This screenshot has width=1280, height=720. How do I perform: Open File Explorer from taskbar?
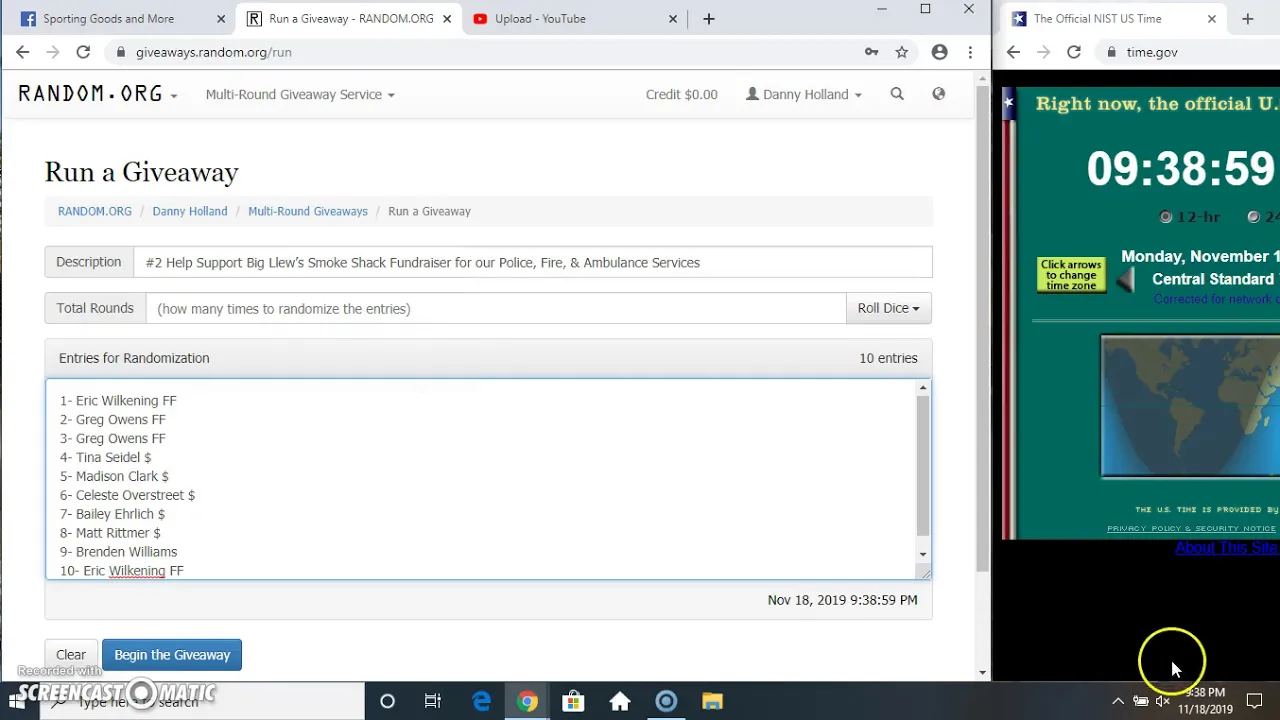[x=712, y=701]
